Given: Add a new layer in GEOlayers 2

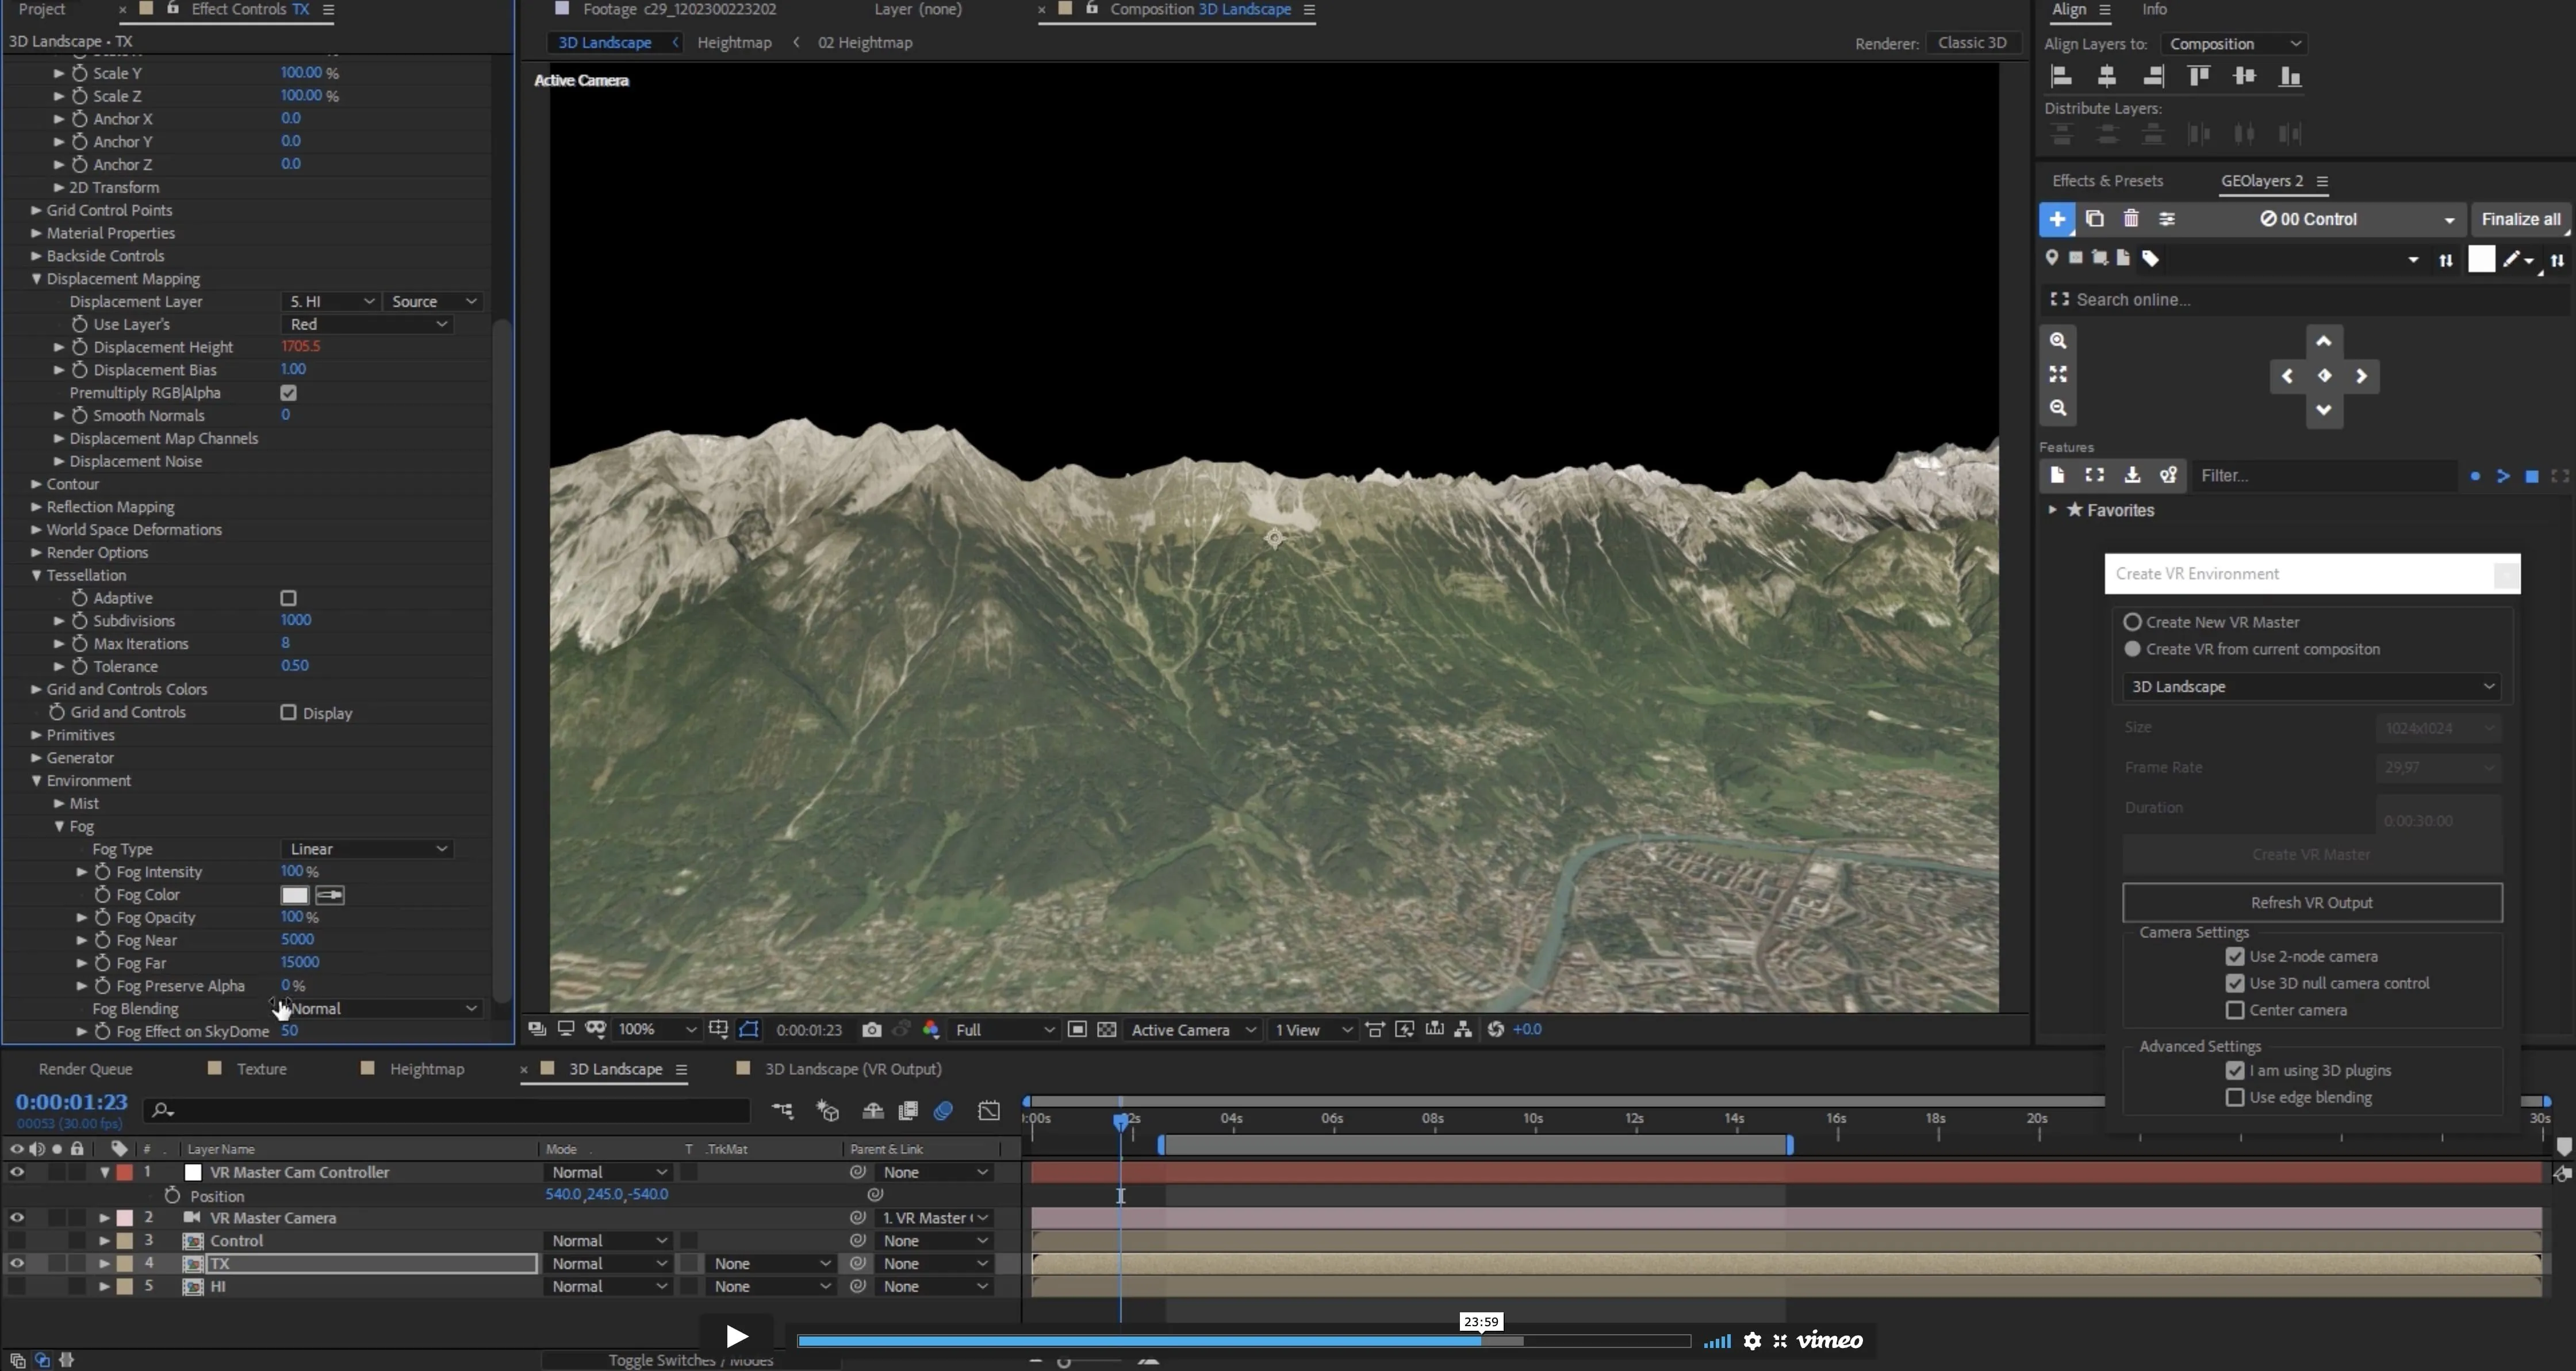Looking at the screenshot, I should click(x=2057, y=219).
